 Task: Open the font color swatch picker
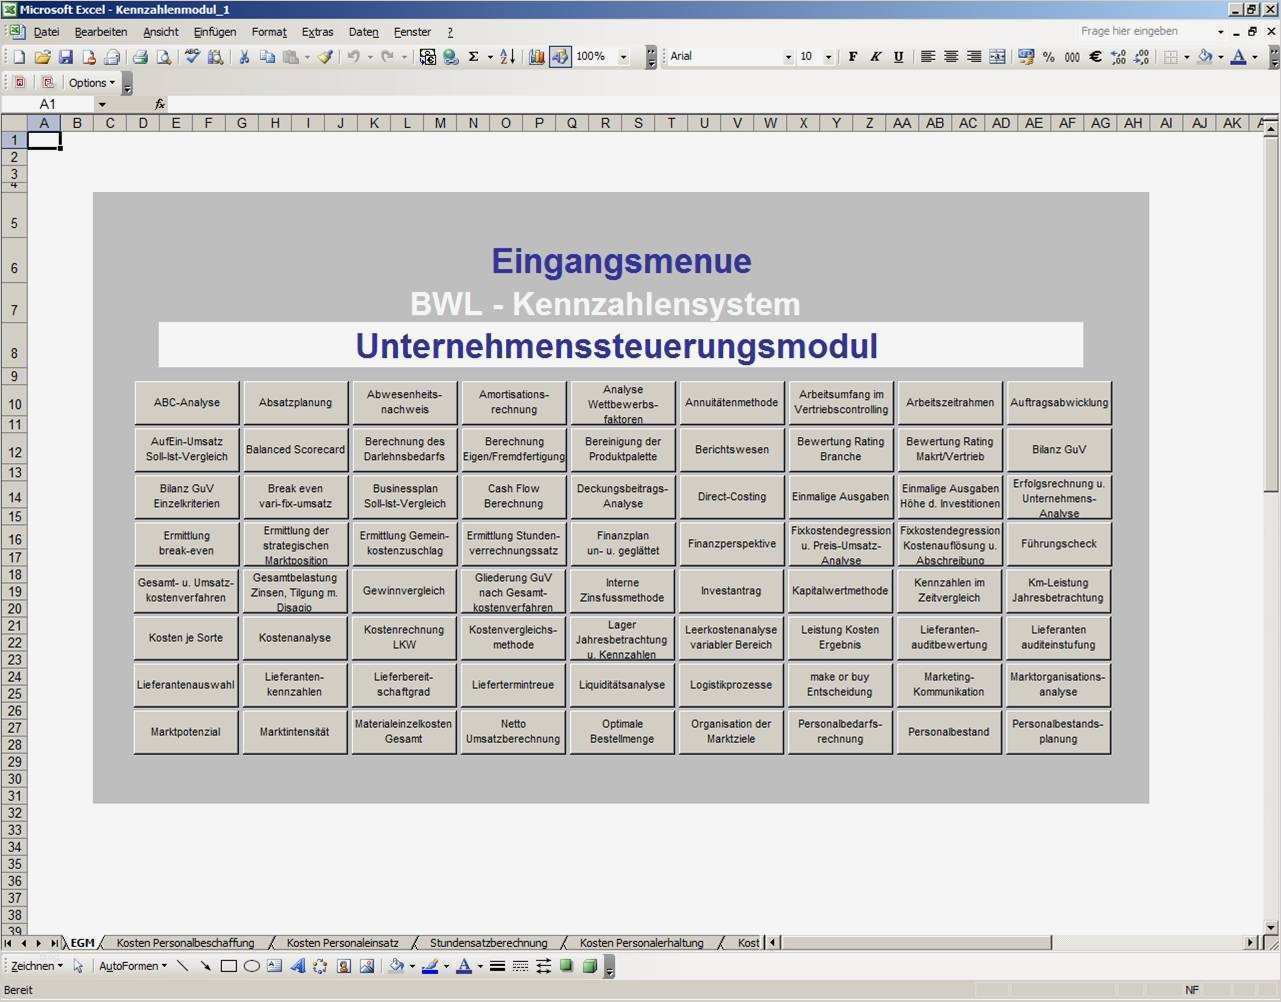(1256, 56)
